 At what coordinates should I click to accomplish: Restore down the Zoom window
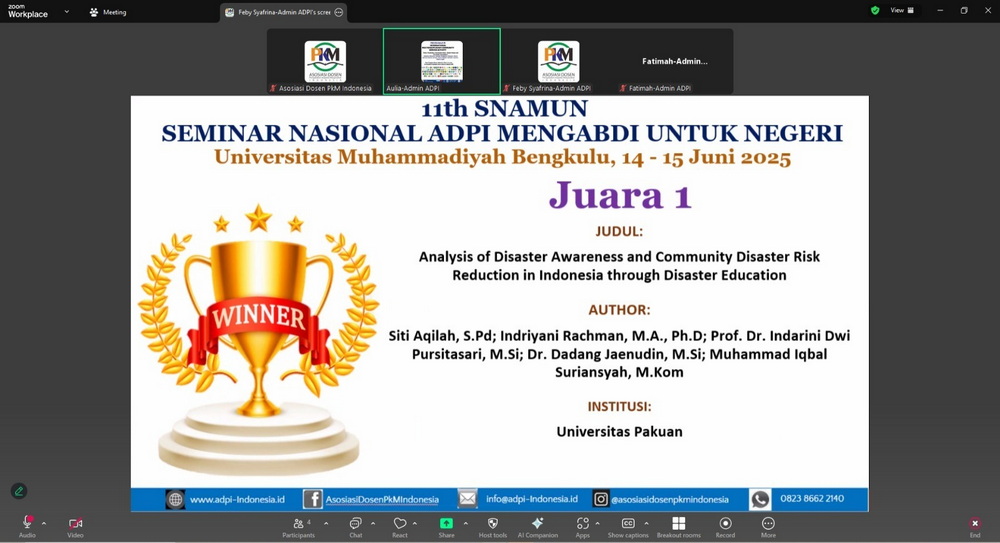[964, 10]
